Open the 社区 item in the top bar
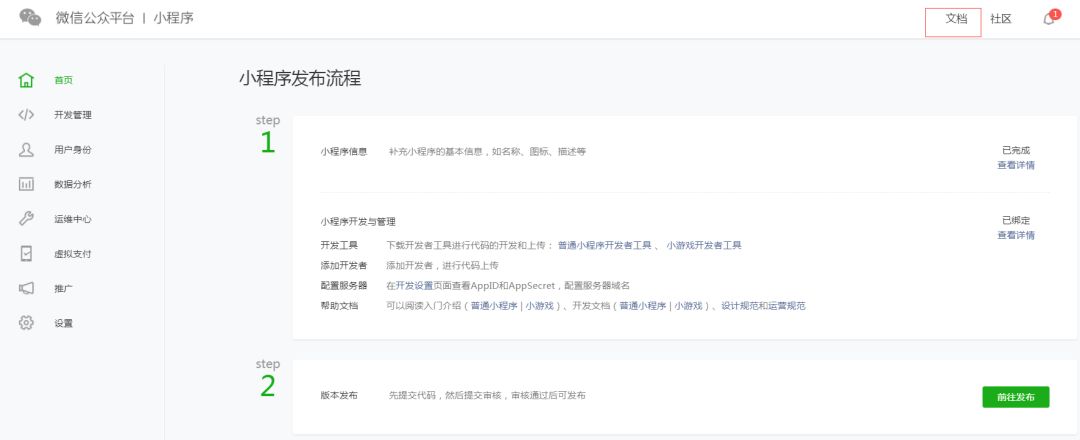Viewport: 1080px width, 440px height. tap(1001, 19)
